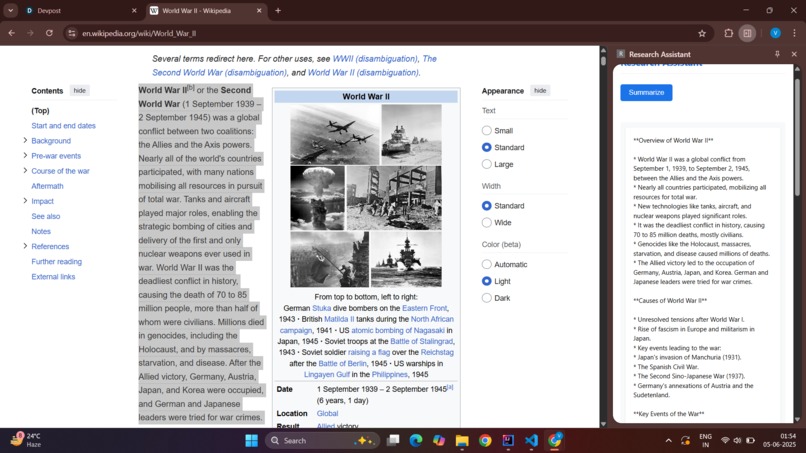Launch Microsoft Edge from taskbar
This screenshot has height=453, width=806.
(416, 440)
